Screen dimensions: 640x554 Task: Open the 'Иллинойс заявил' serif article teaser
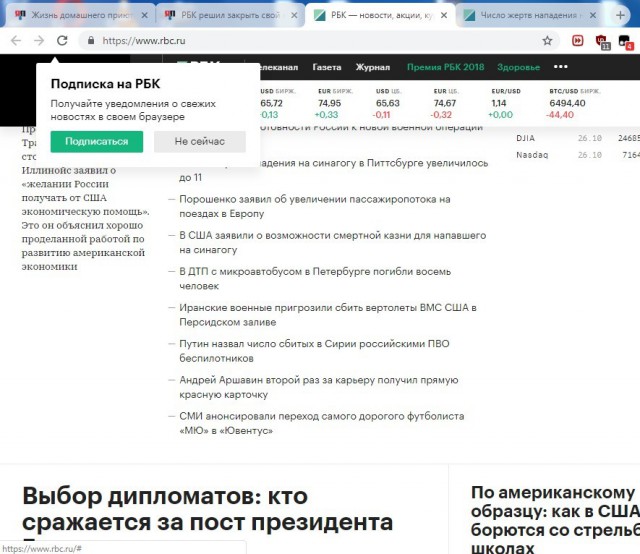tap(86, 218)
